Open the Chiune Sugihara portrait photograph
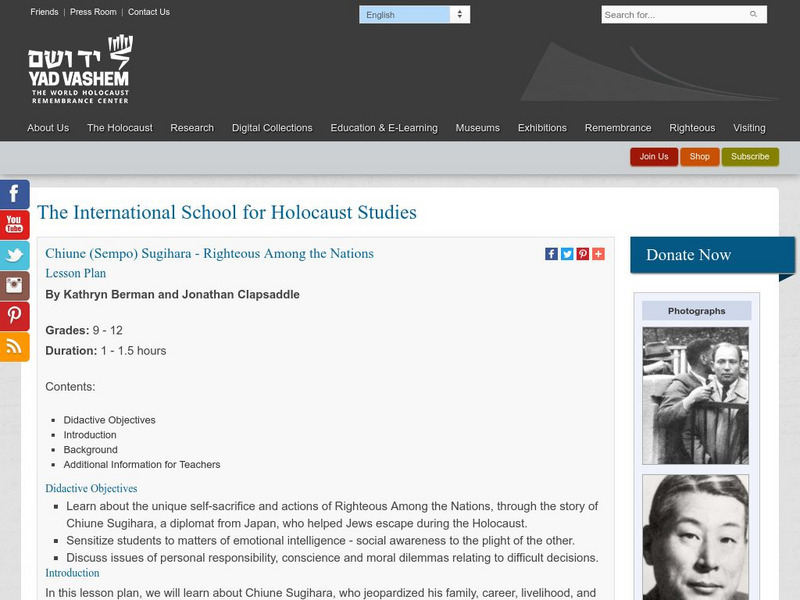 tap(696, 537)
